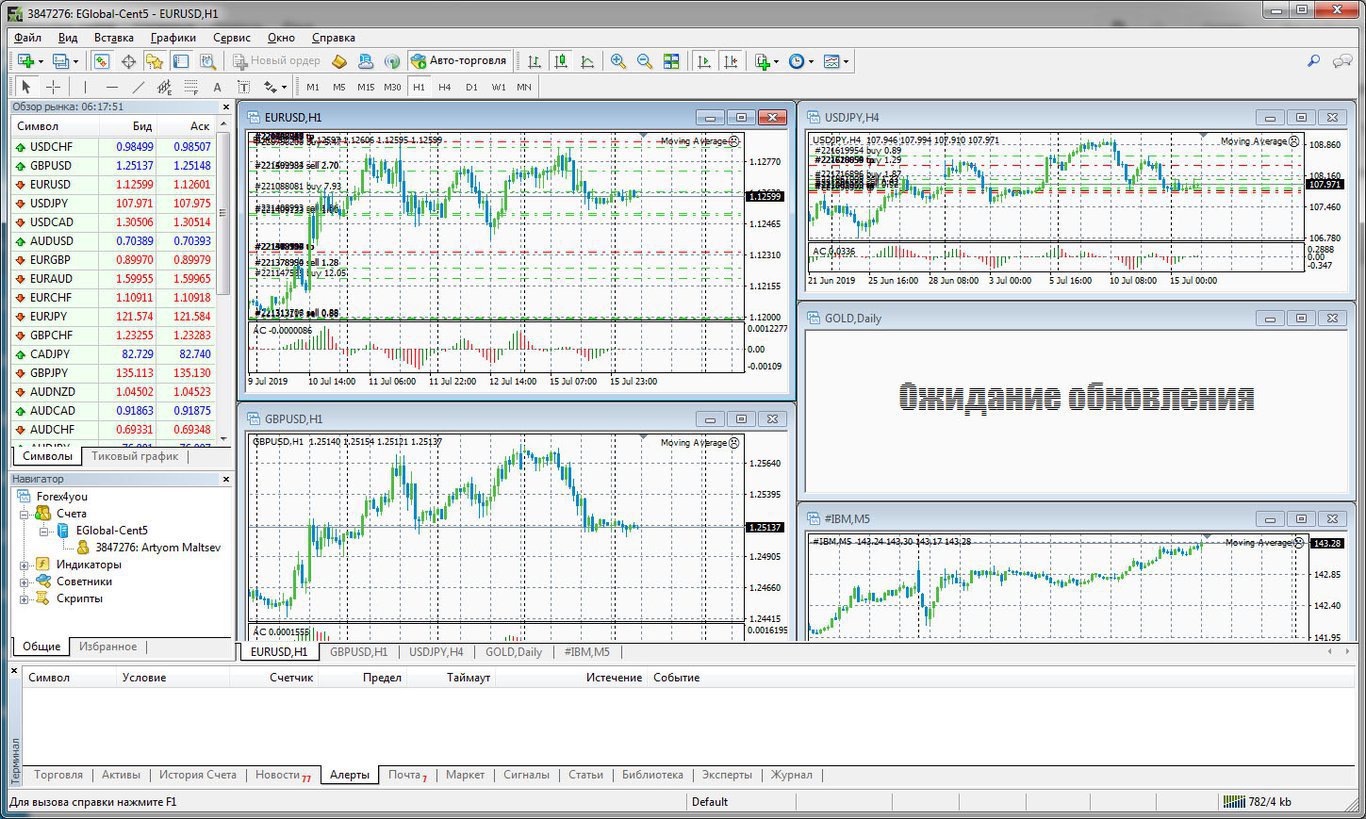Switch to Тиковый график tab
Image resolution: width=1366 pixels, height=819 pixels.
pos(134,456)
